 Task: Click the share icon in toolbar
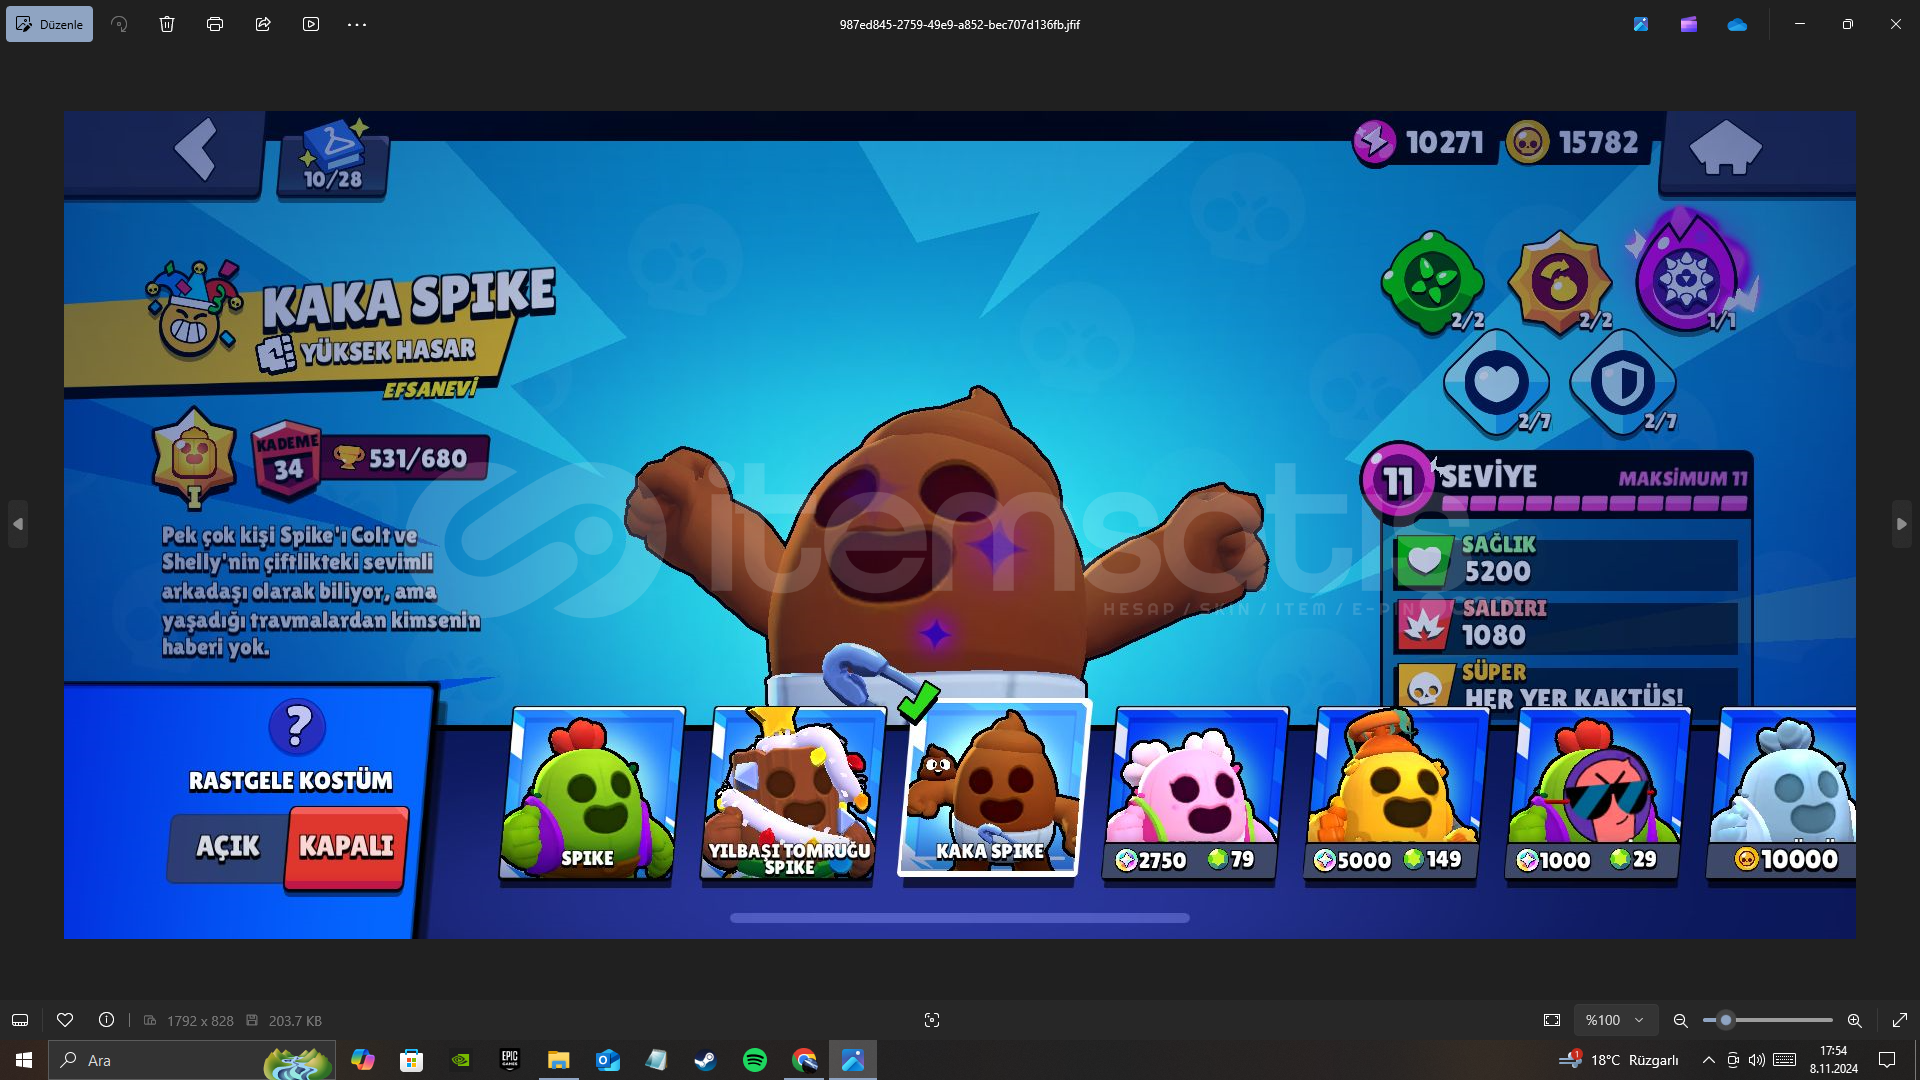point(263,24)
